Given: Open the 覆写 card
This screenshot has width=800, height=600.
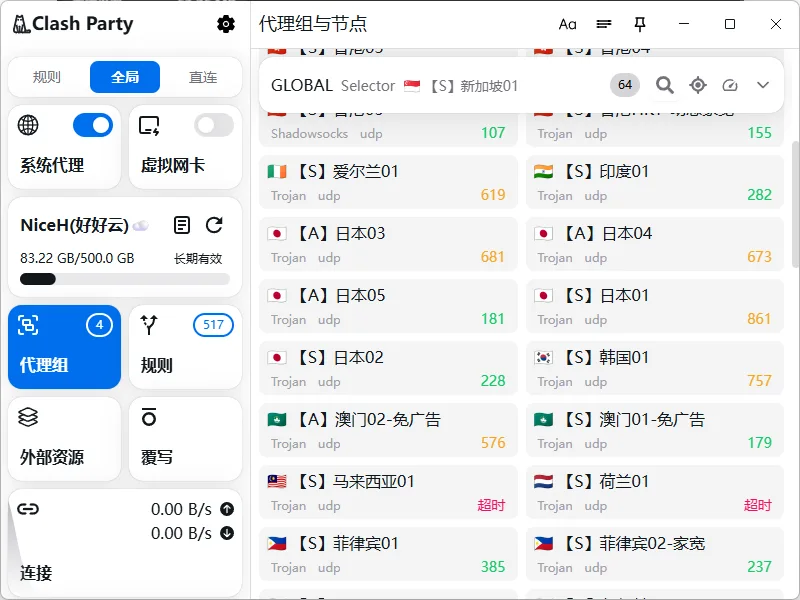Looking at the screenshot, I should (185, 439).
